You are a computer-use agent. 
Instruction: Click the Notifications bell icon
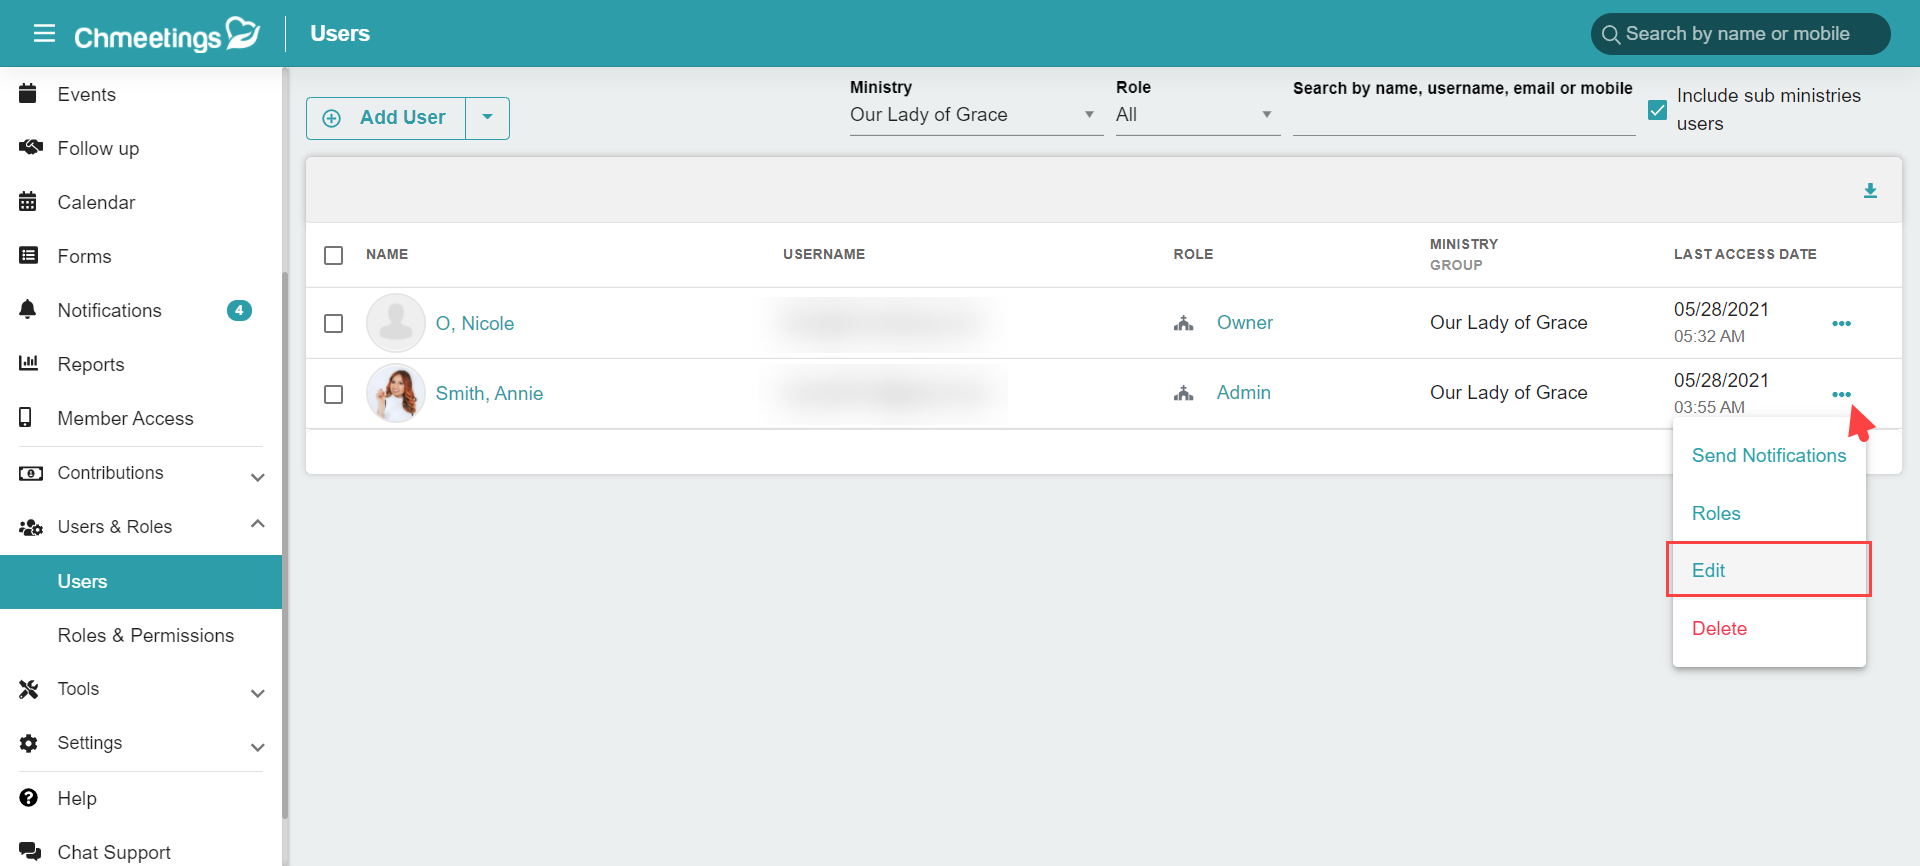tap(28, 310)
